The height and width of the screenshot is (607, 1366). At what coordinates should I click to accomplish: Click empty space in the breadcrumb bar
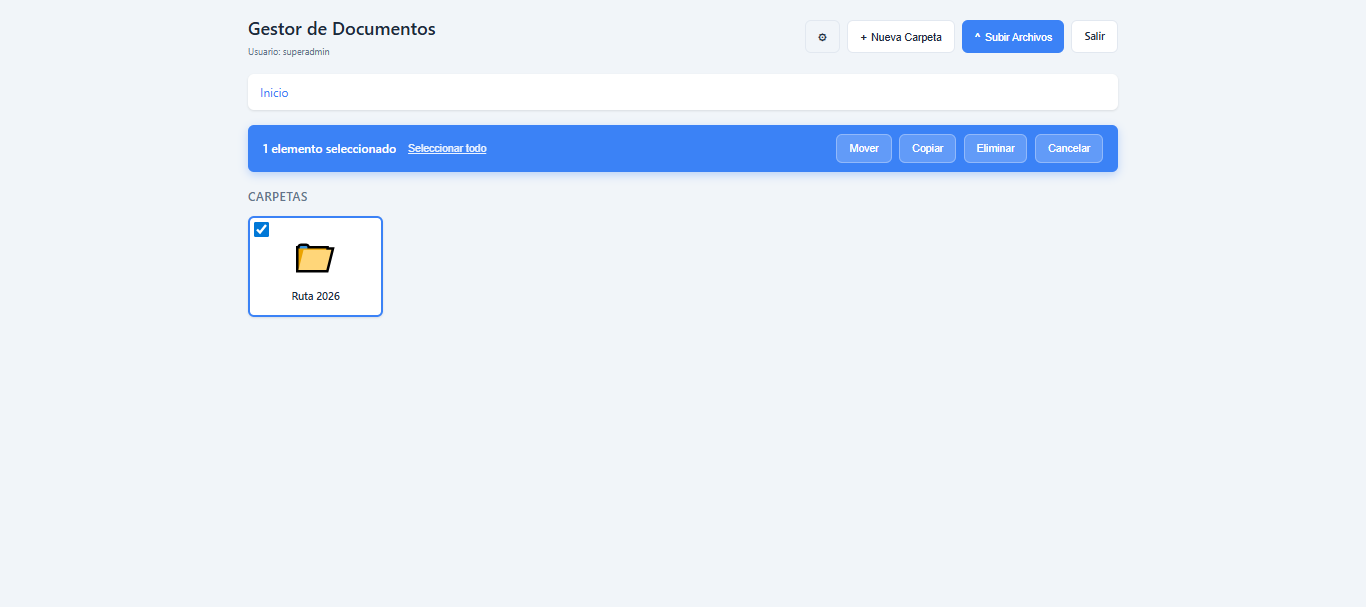coord(700,93)
